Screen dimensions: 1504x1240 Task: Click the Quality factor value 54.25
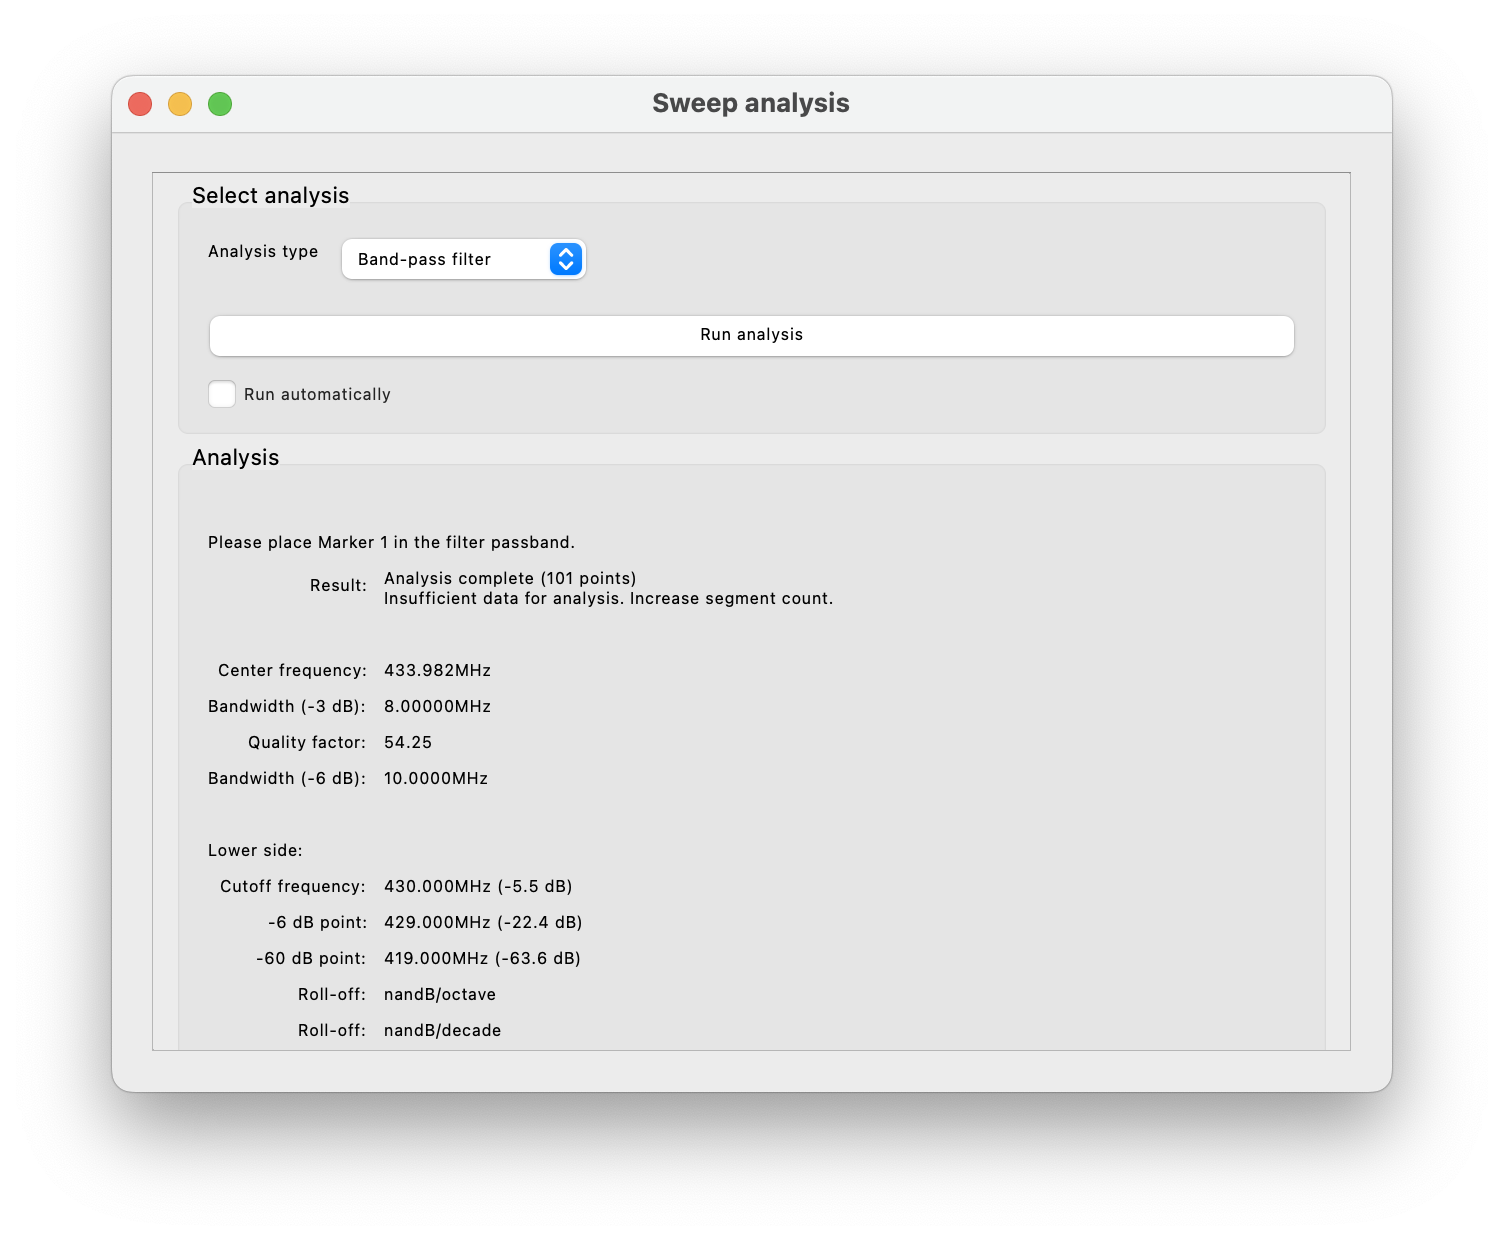(407, 742)
